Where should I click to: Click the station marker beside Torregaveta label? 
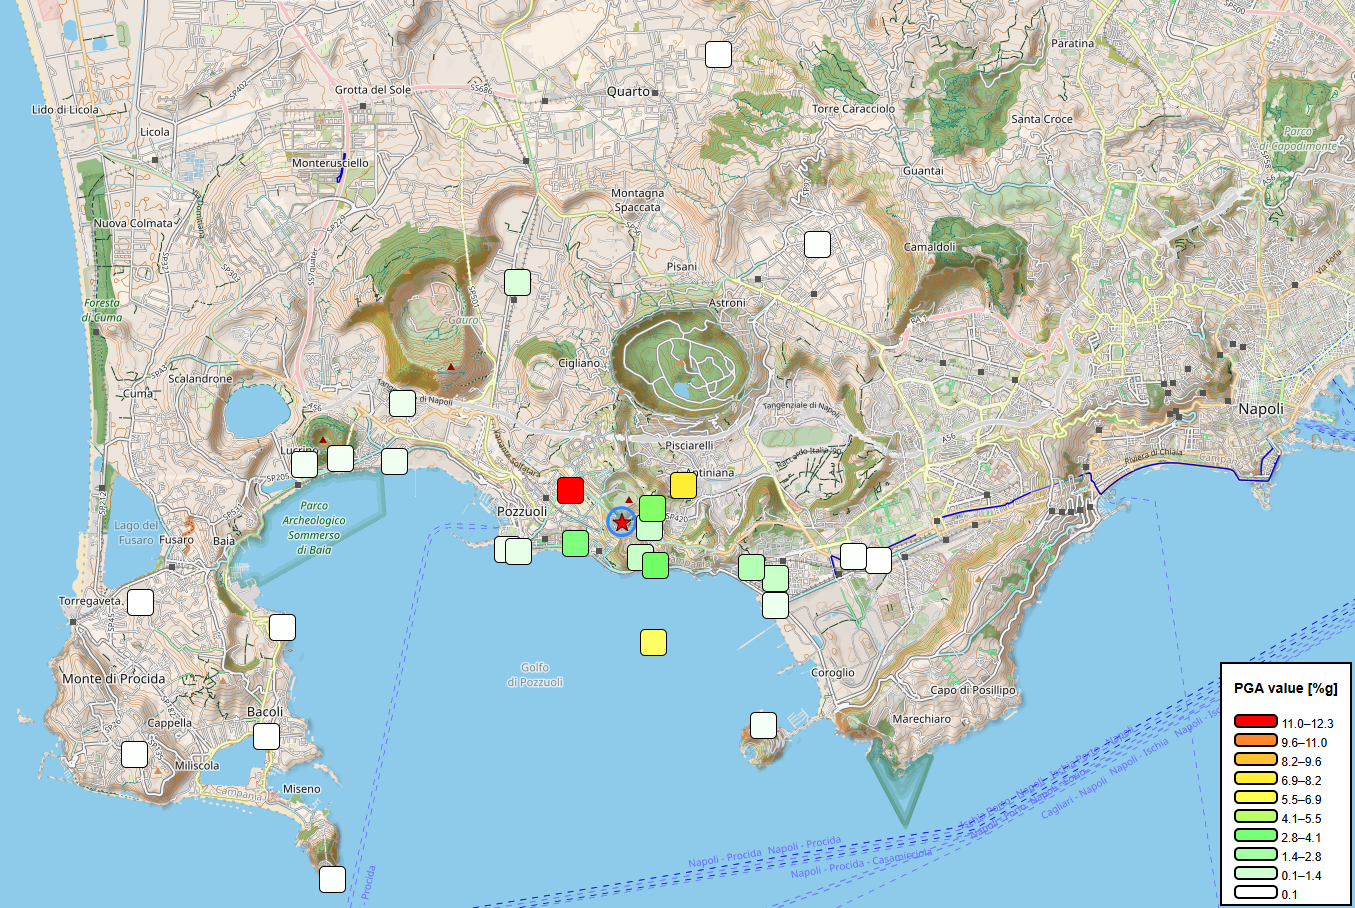(x=140, y=602)
